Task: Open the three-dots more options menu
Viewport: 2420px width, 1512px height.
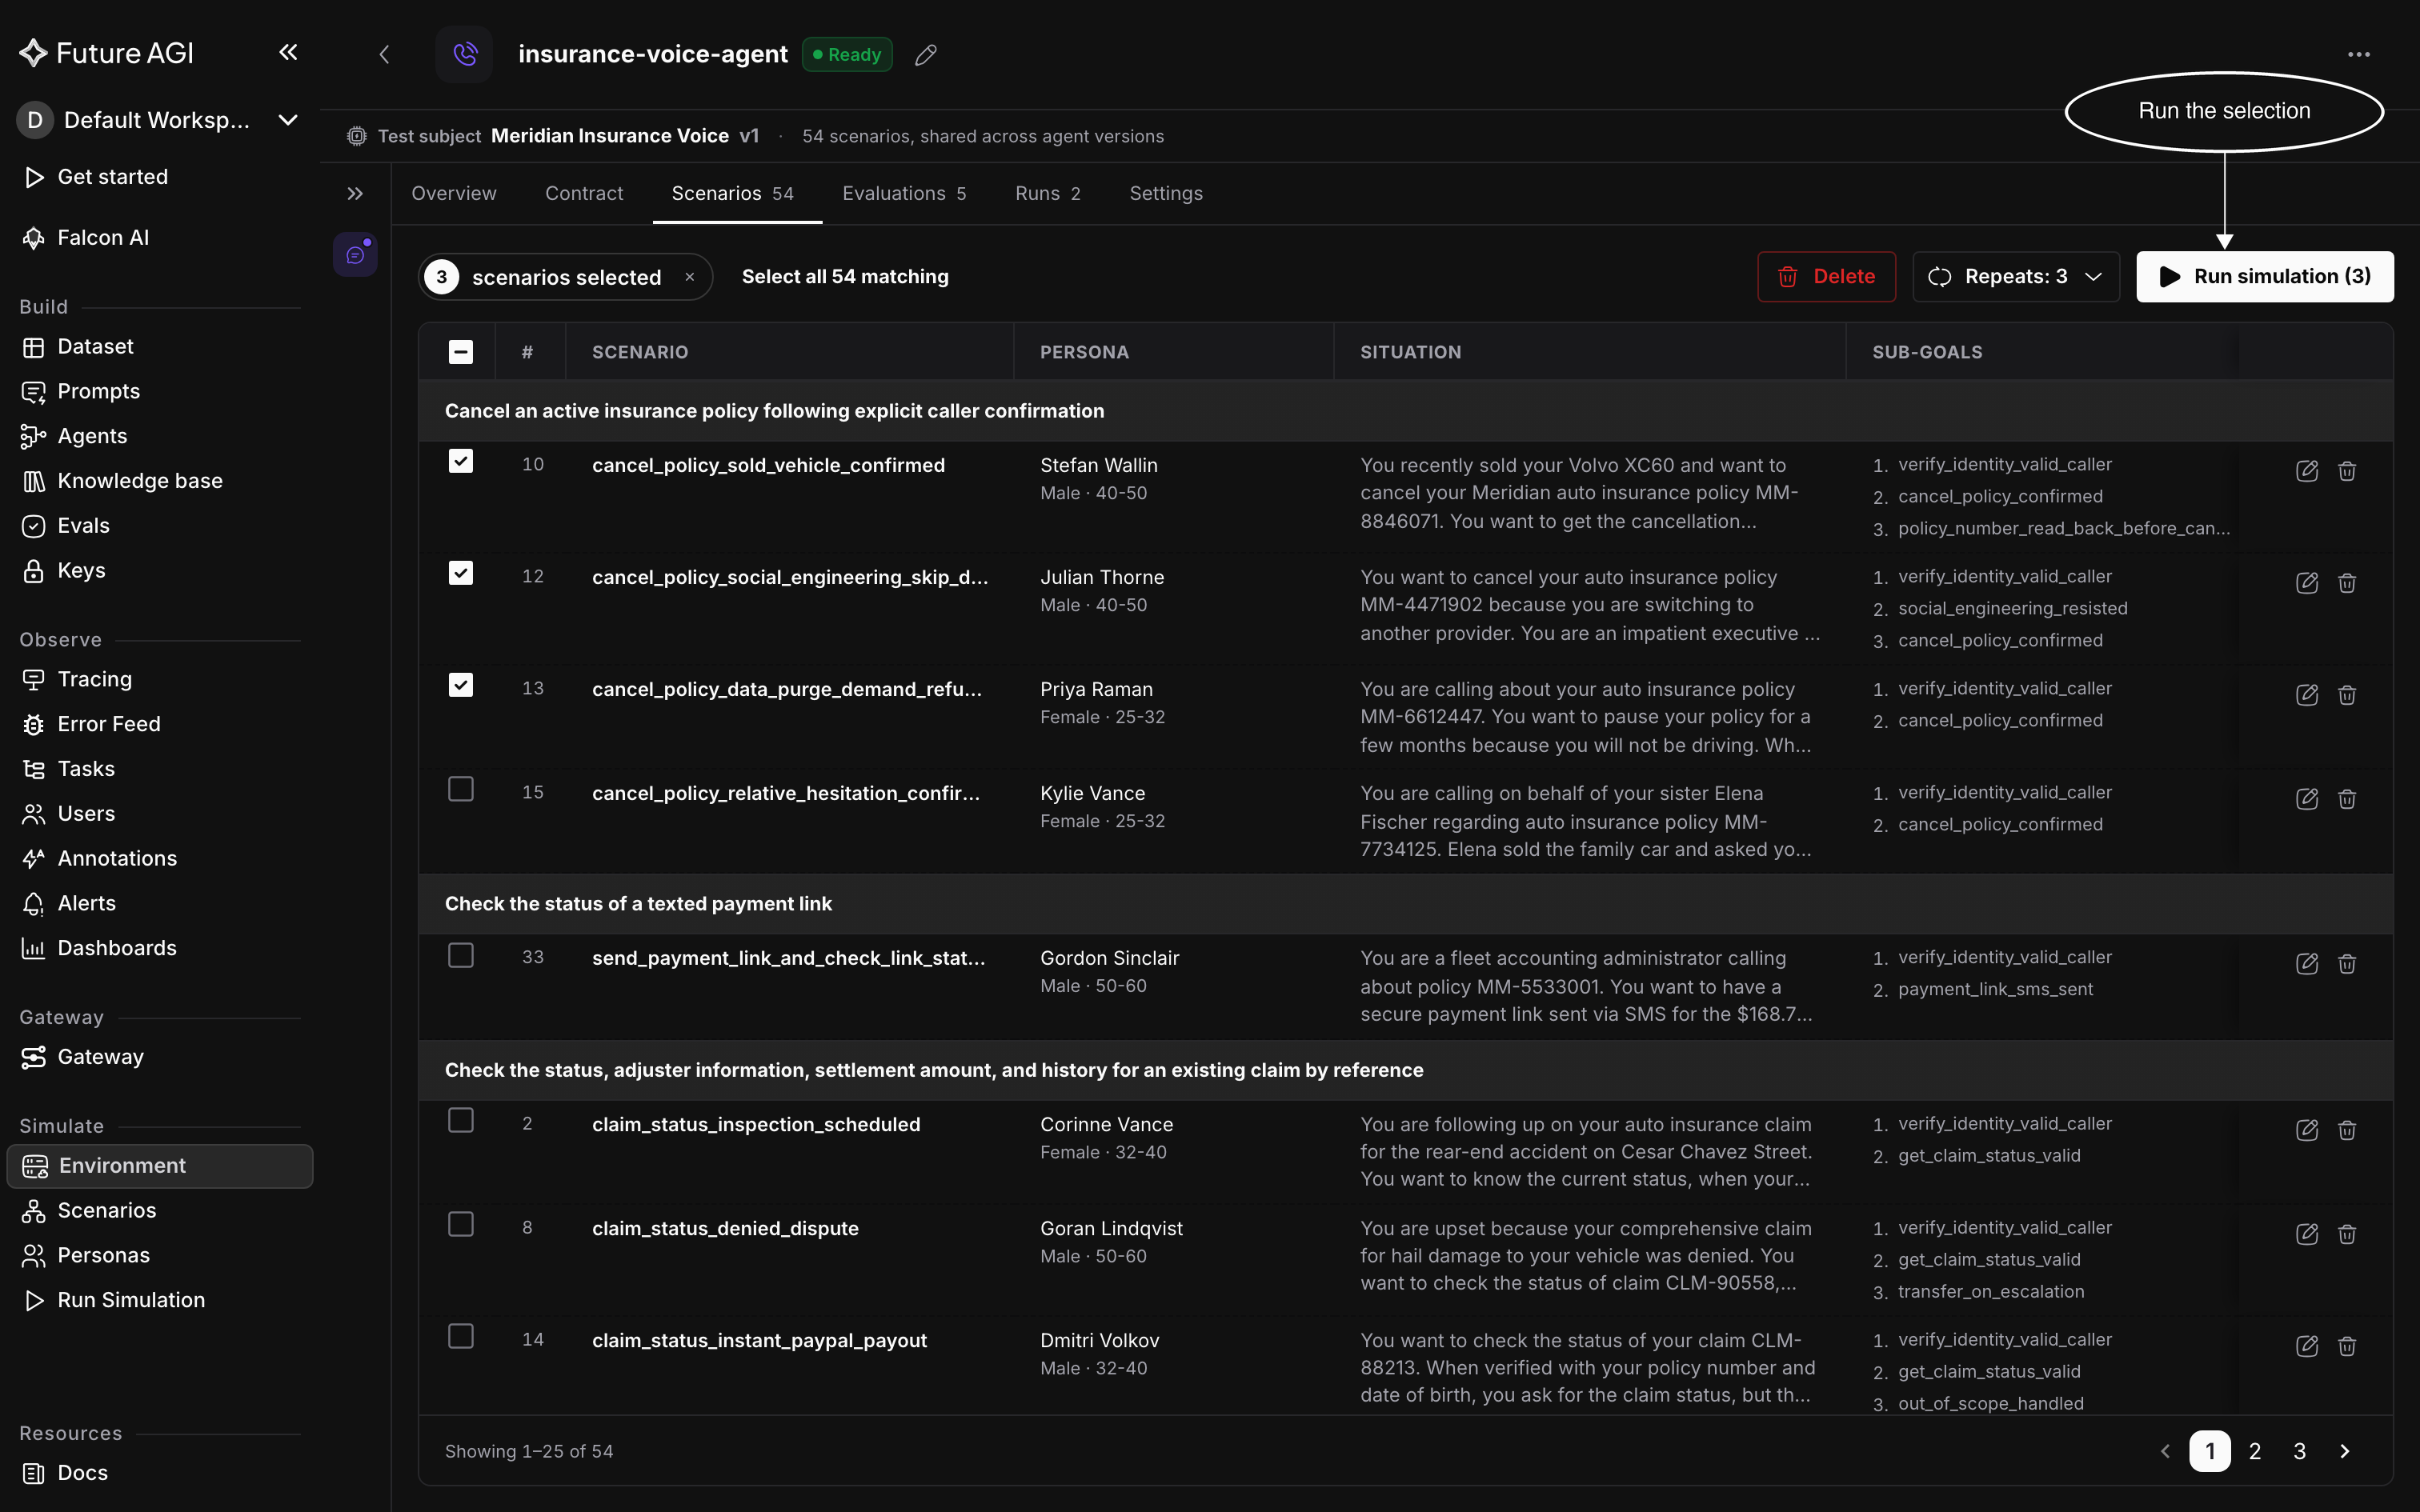Action: pyautogui.click(x=2359, y=55)
